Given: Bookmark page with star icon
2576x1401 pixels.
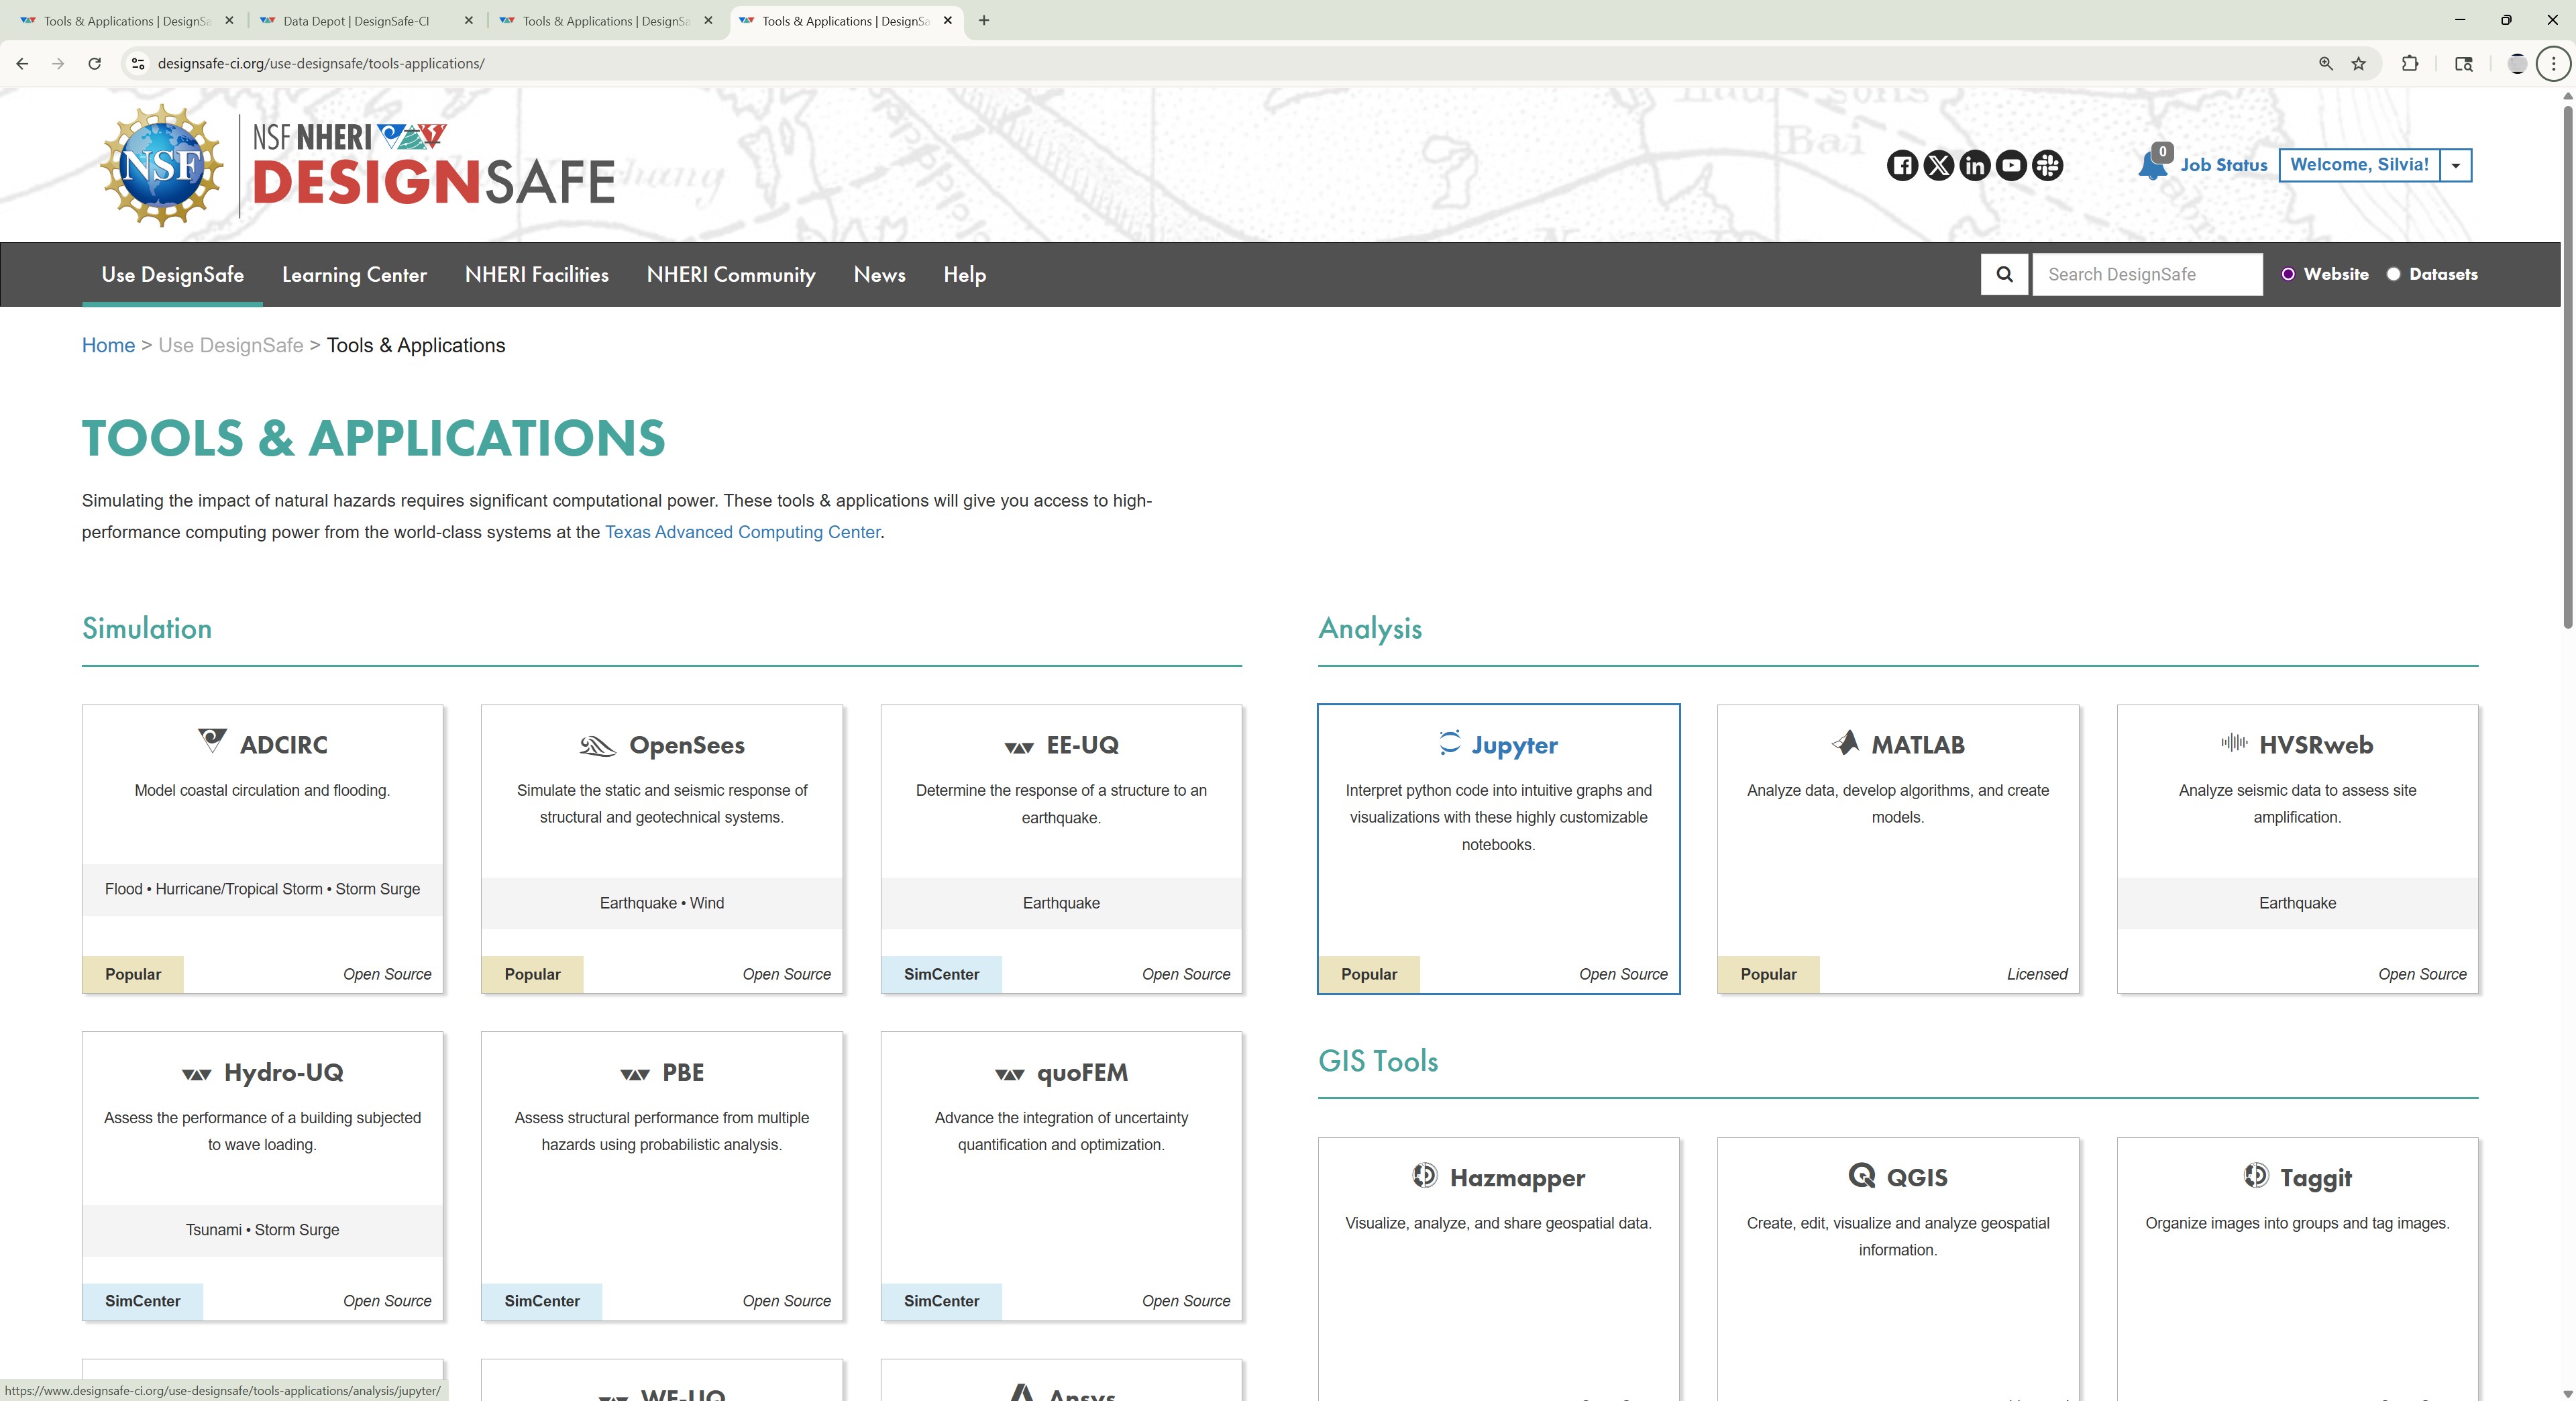Looking at the screenshot, I should click(2358, 63).
